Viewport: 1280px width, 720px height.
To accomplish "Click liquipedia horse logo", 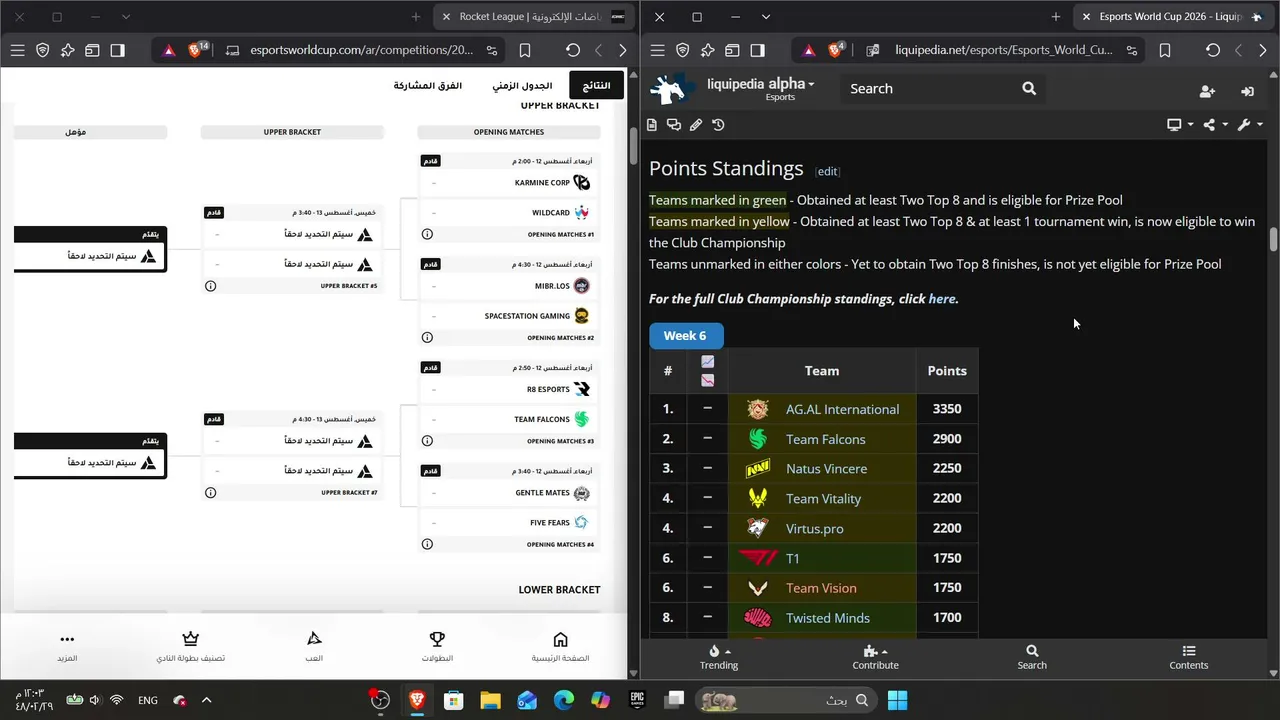I will click(x=673, y=89).
